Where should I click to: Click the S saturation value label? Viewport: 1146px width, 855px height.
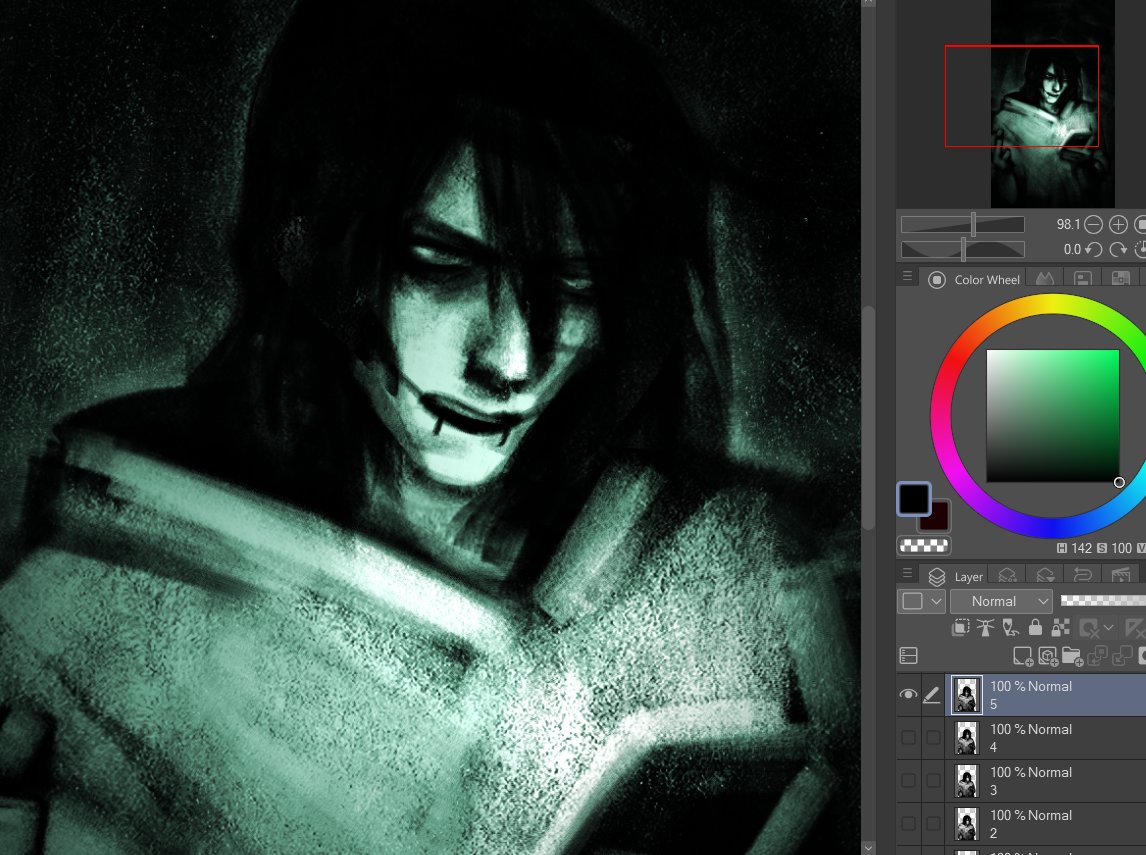1101,548
